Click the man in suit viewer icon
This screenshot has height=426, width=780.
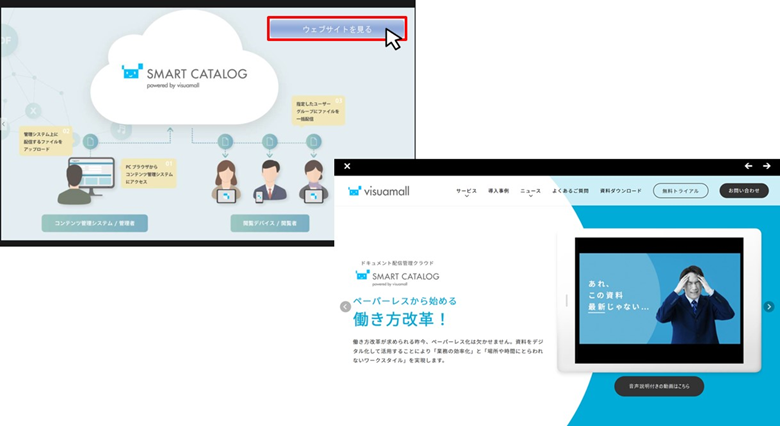click(270, 182)
